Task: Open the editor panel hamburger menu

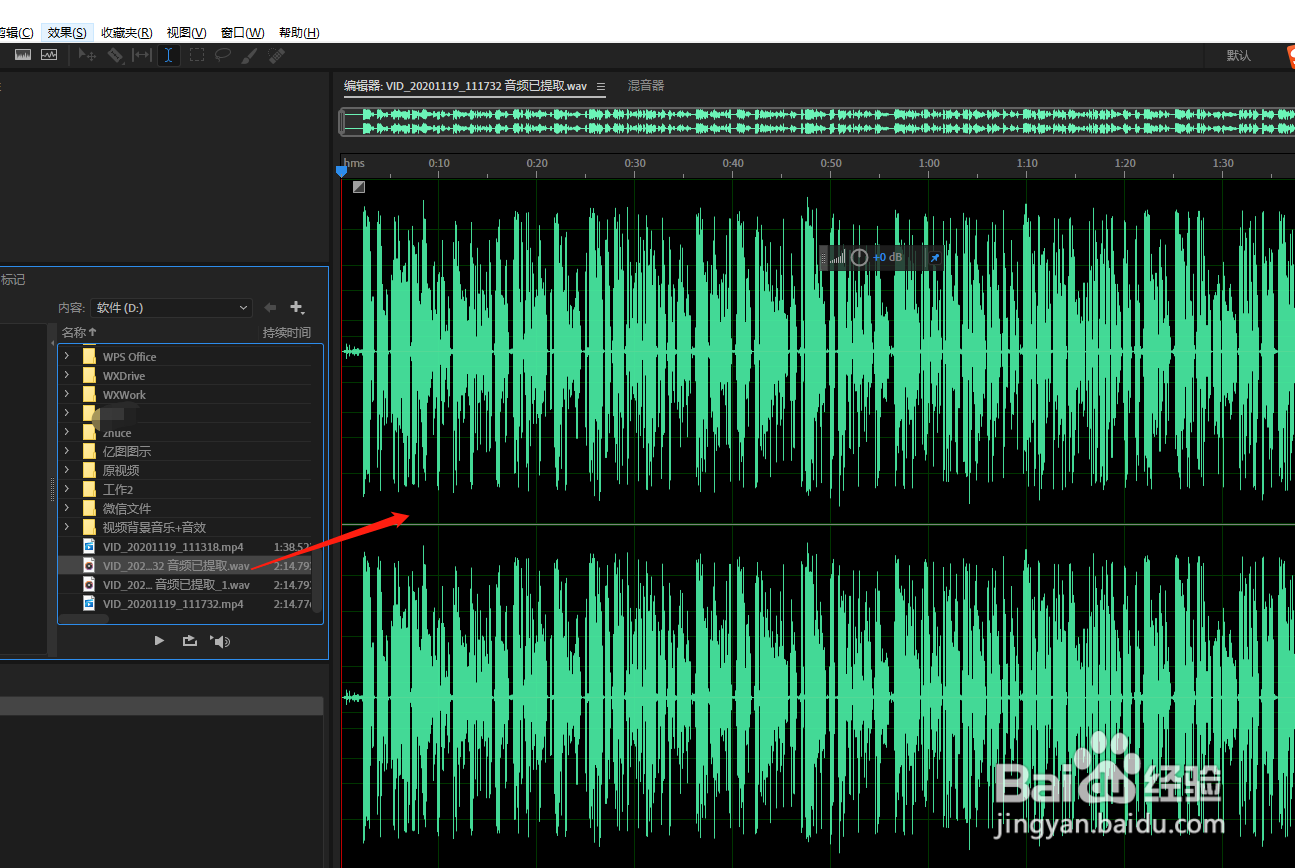Action: click(x=601, y=87)
